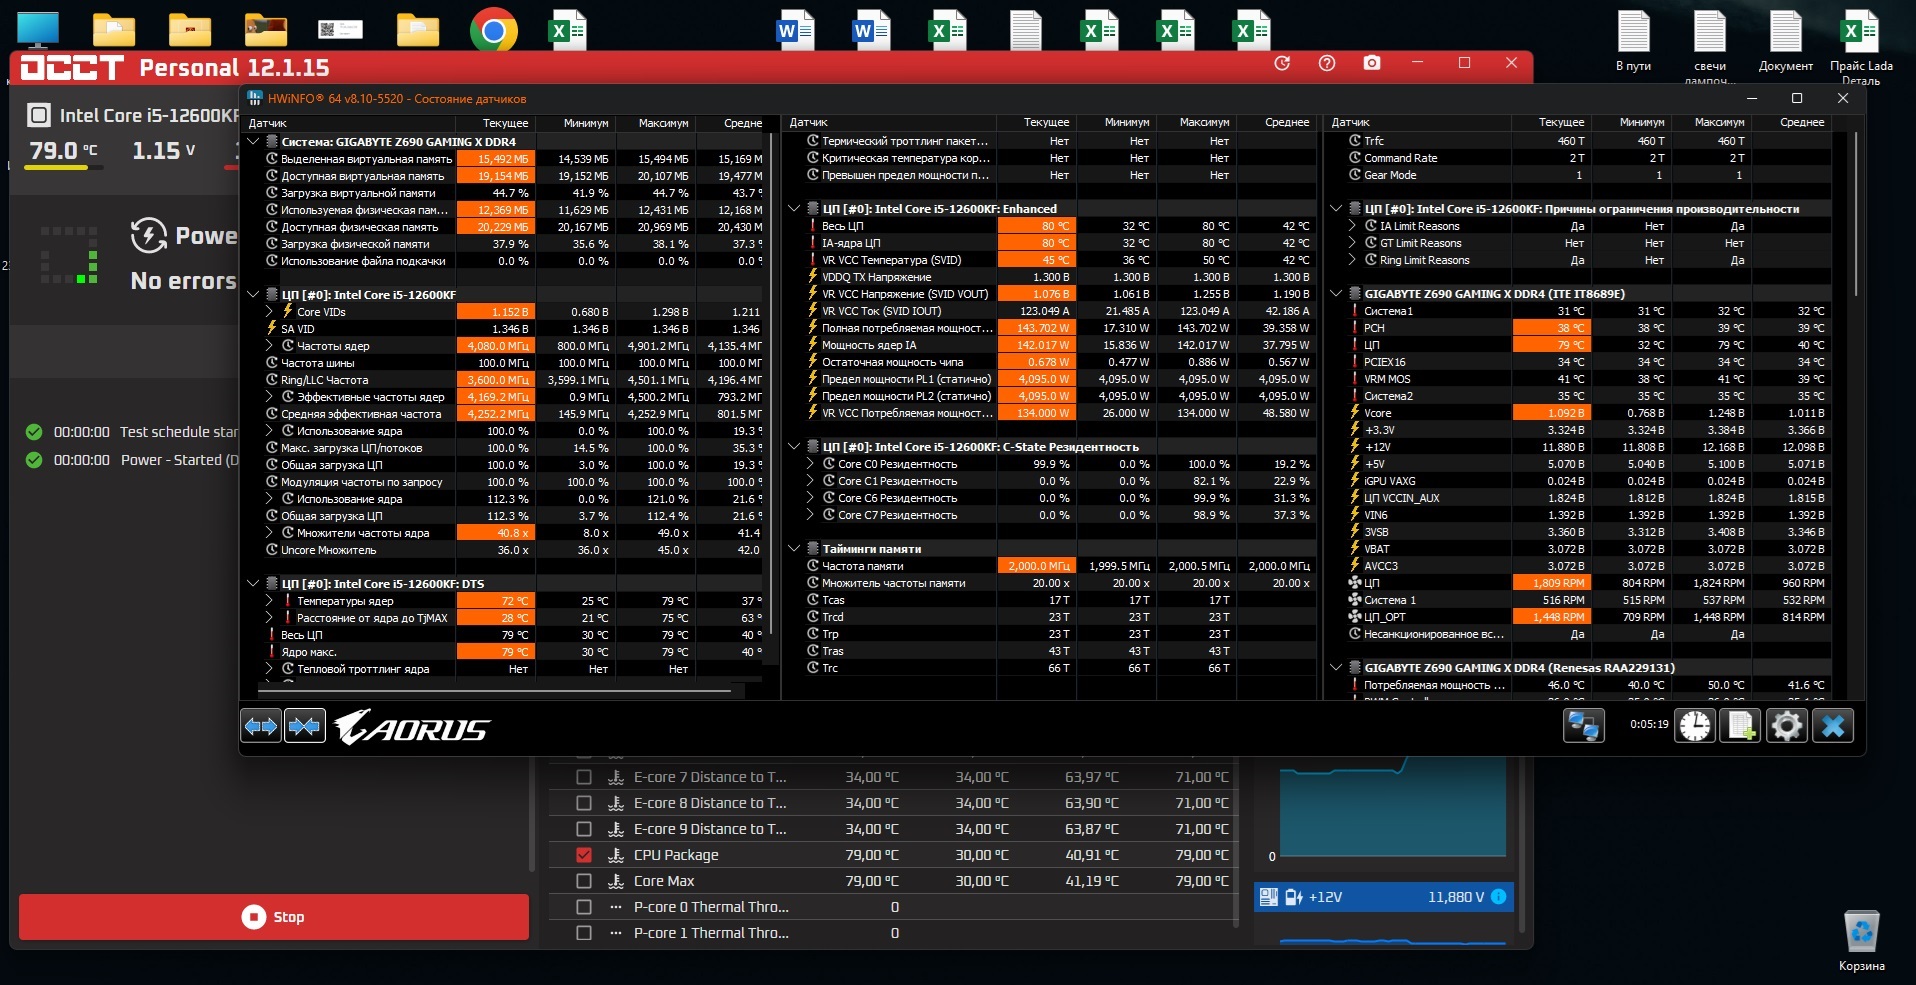Open HWiNFO sensor settings gear
This screenshot has width=1916, height=985.
1787,725
